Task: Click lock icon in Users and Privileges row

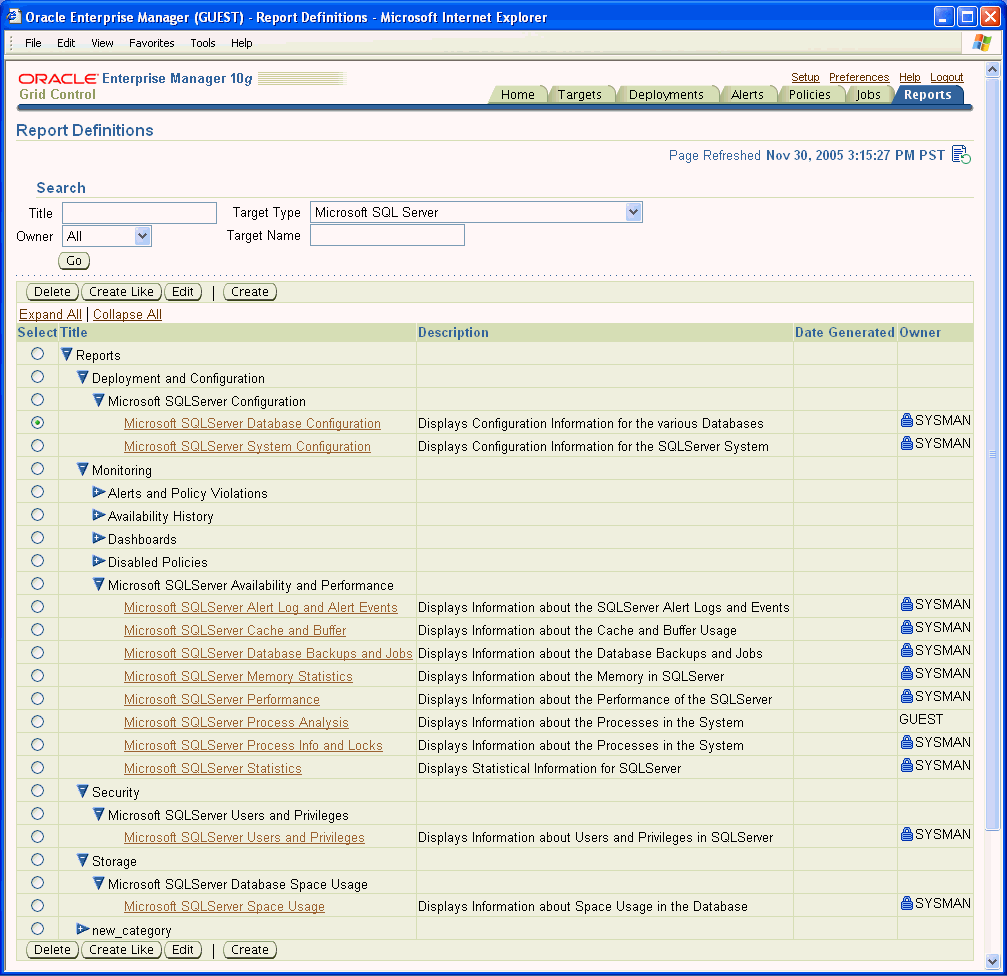Action: [907, 834]
